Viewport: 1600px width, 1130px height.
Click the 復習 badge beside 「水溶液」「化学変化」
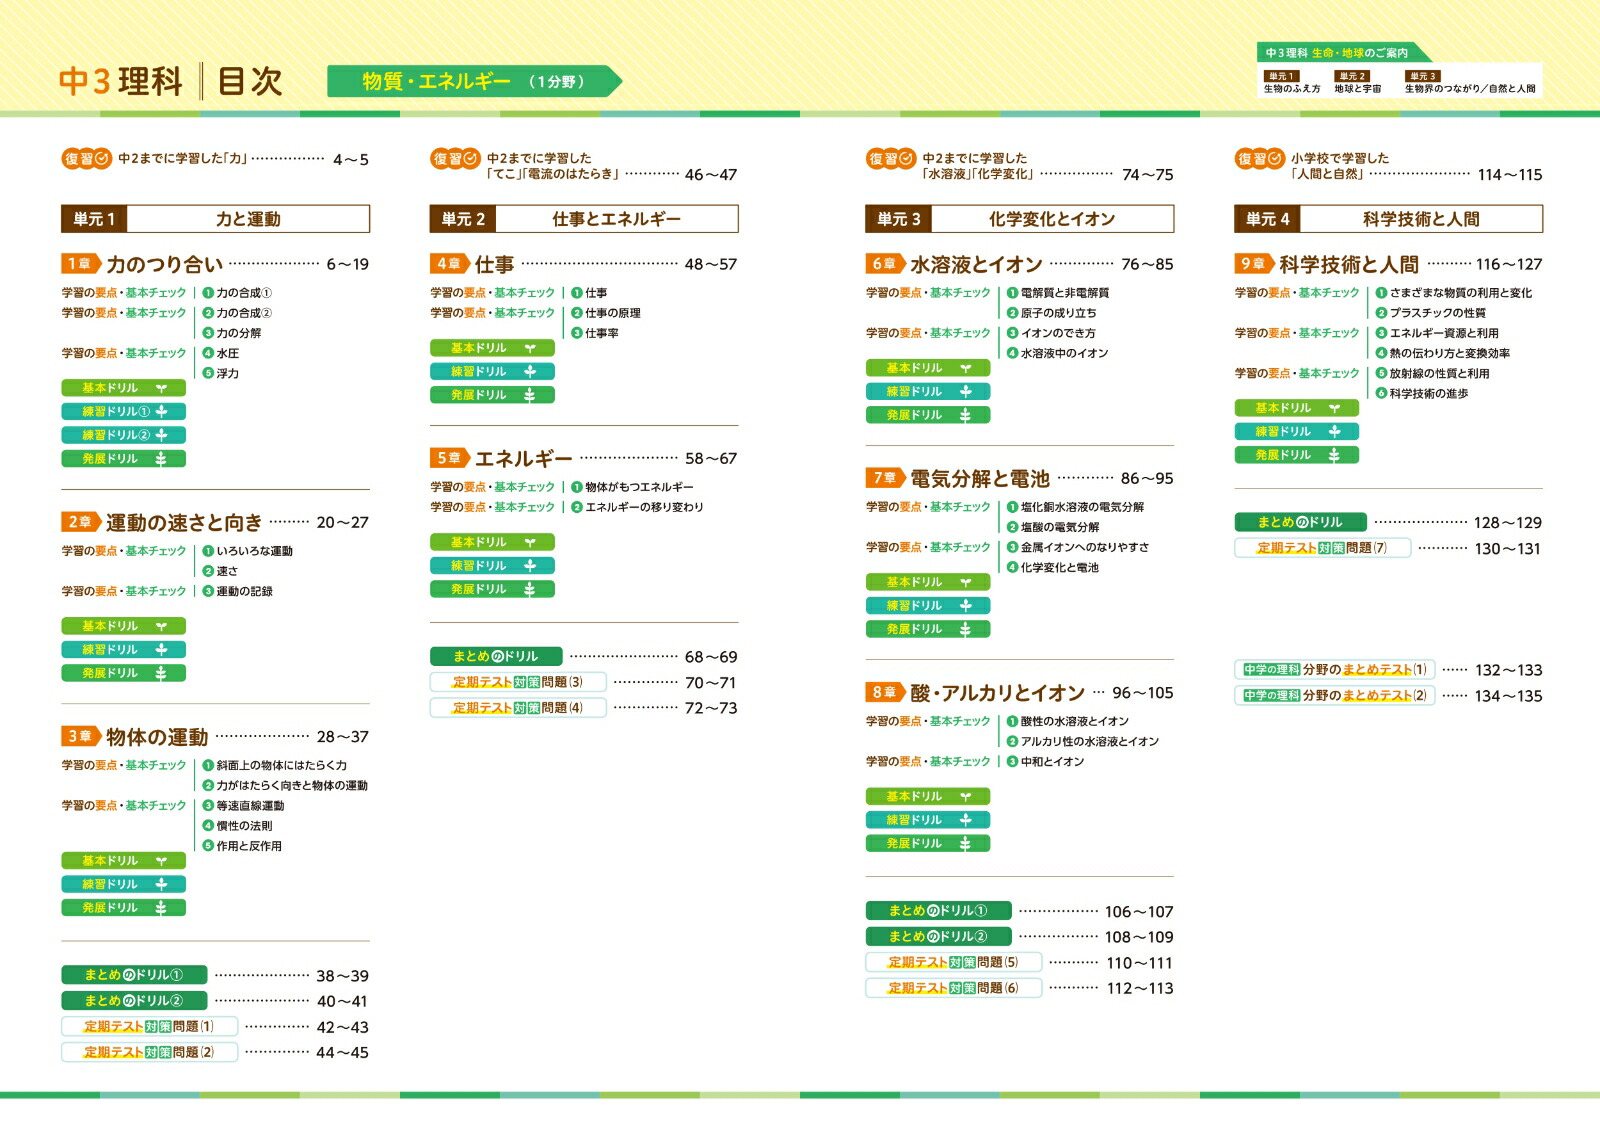pos(891,158)
